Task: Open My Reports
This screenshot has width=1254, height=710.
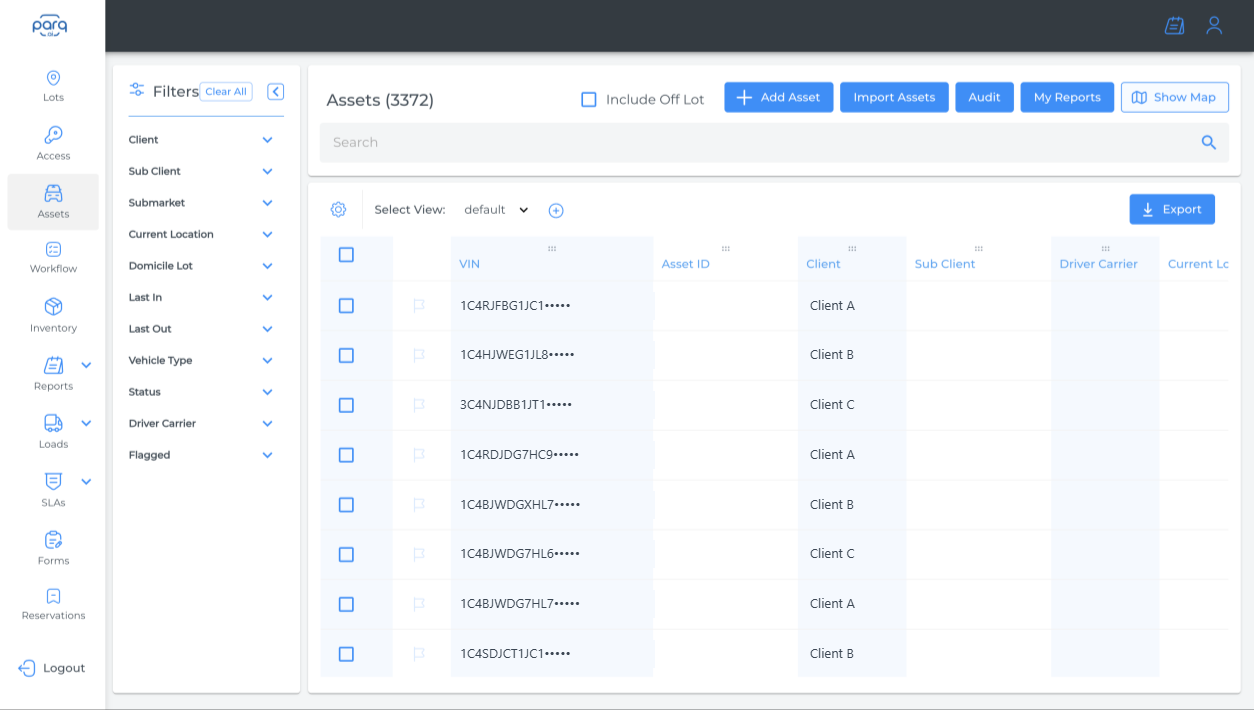Action: click(1067, 97)
